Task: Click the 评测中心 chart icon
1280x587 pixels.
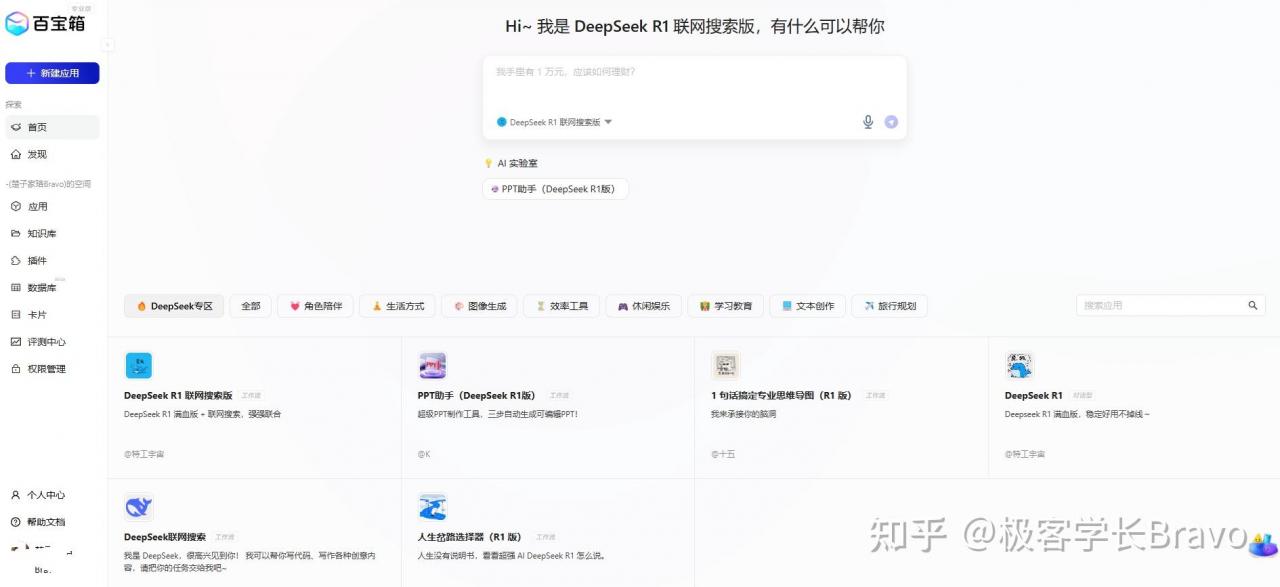Action: 15,341
